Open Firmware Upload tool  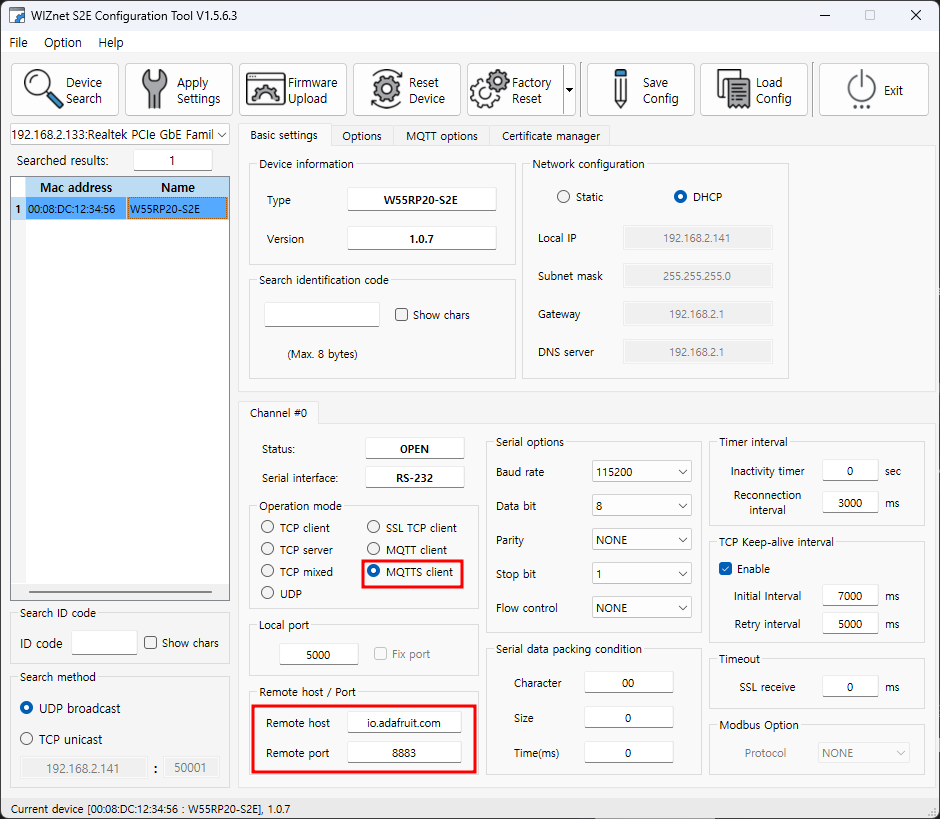pyautogui.click(x=263, y=90)
